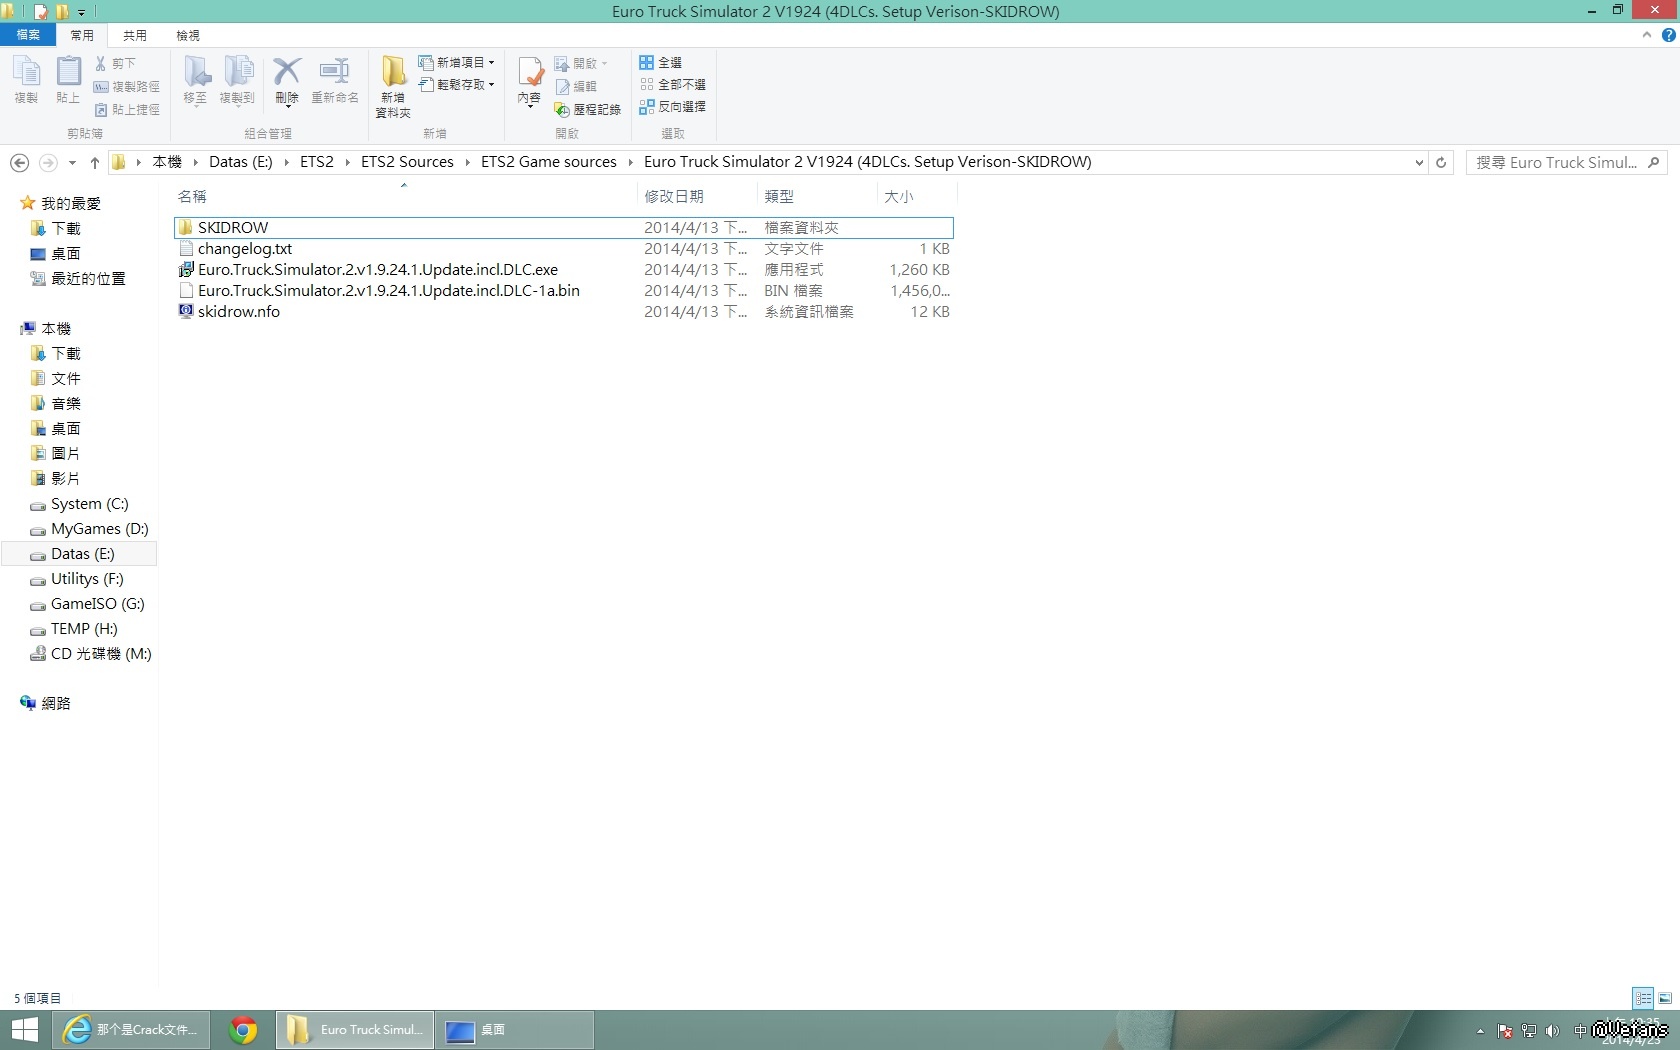
Task: Open Downloads under Favorites
Action: tap(56, 228)
